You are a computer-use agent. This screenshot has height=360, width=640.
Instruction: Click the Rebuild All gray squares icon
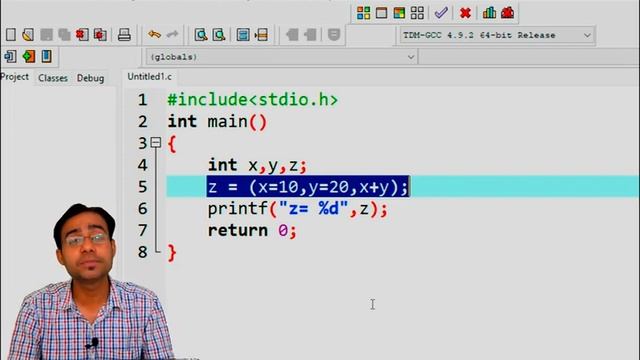[x=417, y=13]
